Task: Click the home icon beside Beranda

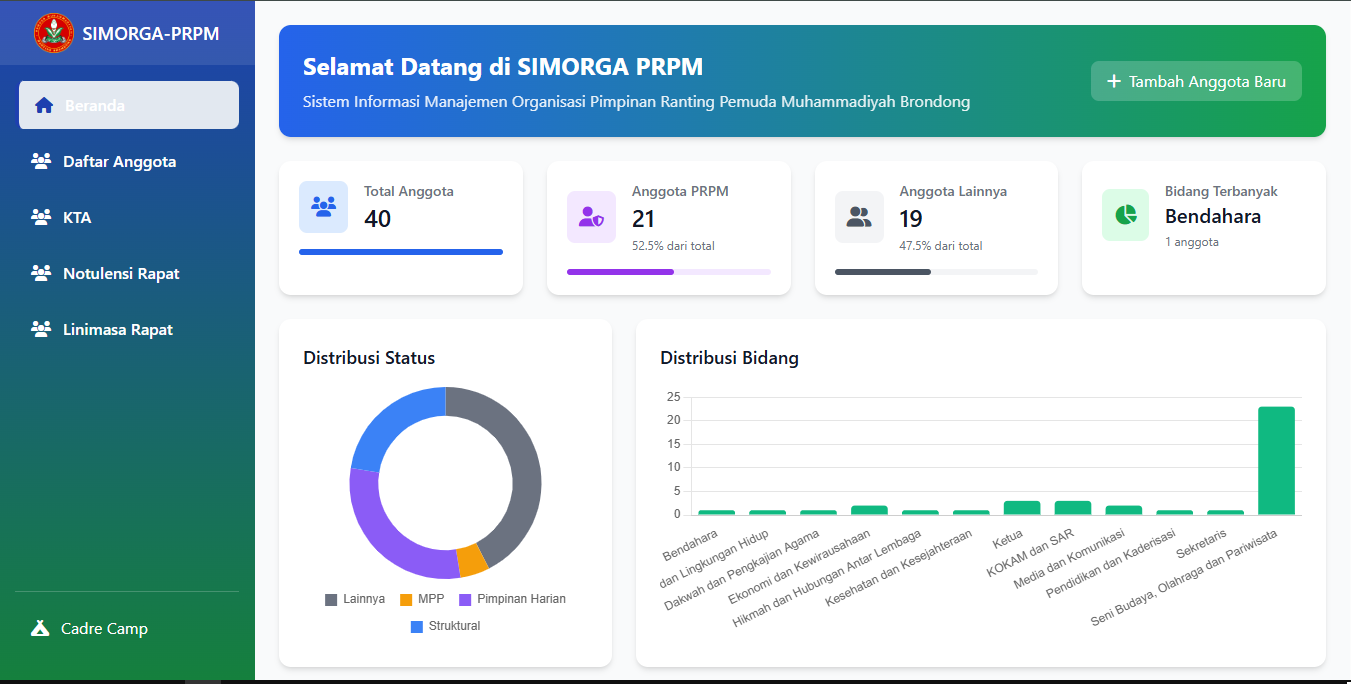Action: click(43, 105)
